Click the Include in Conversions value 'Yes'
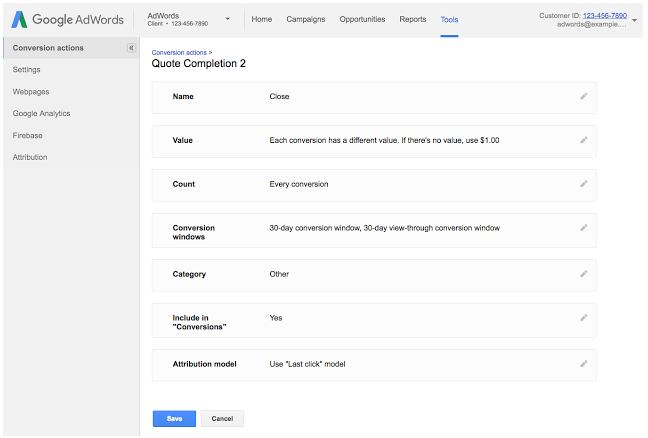The height and width of the screenshot is (438, 648). 276,318
